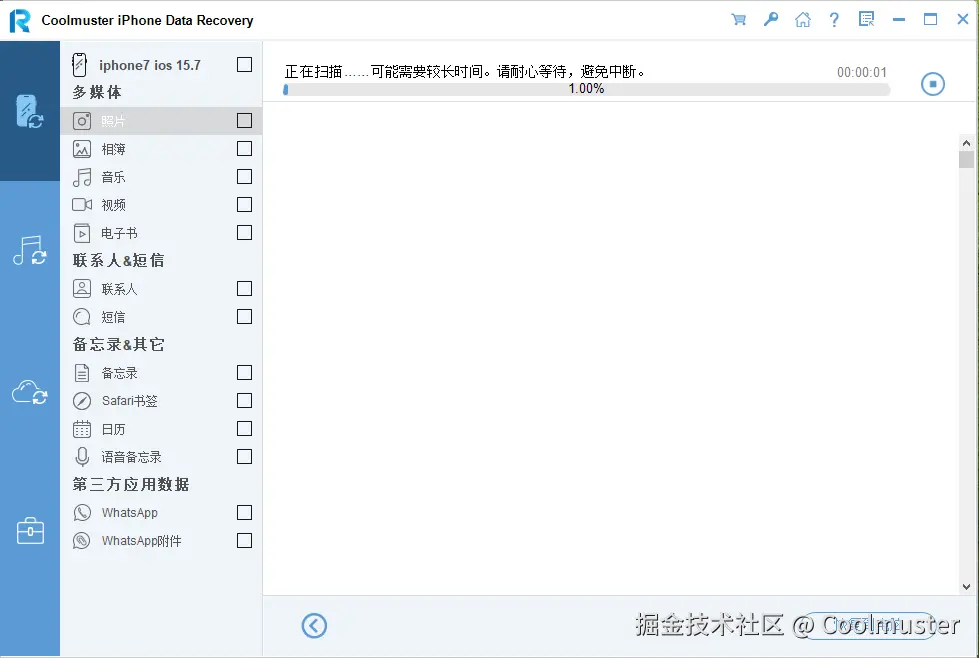Stop the scan with the stop button
Screen dimensions: 979x658
(x=932, y=83)
